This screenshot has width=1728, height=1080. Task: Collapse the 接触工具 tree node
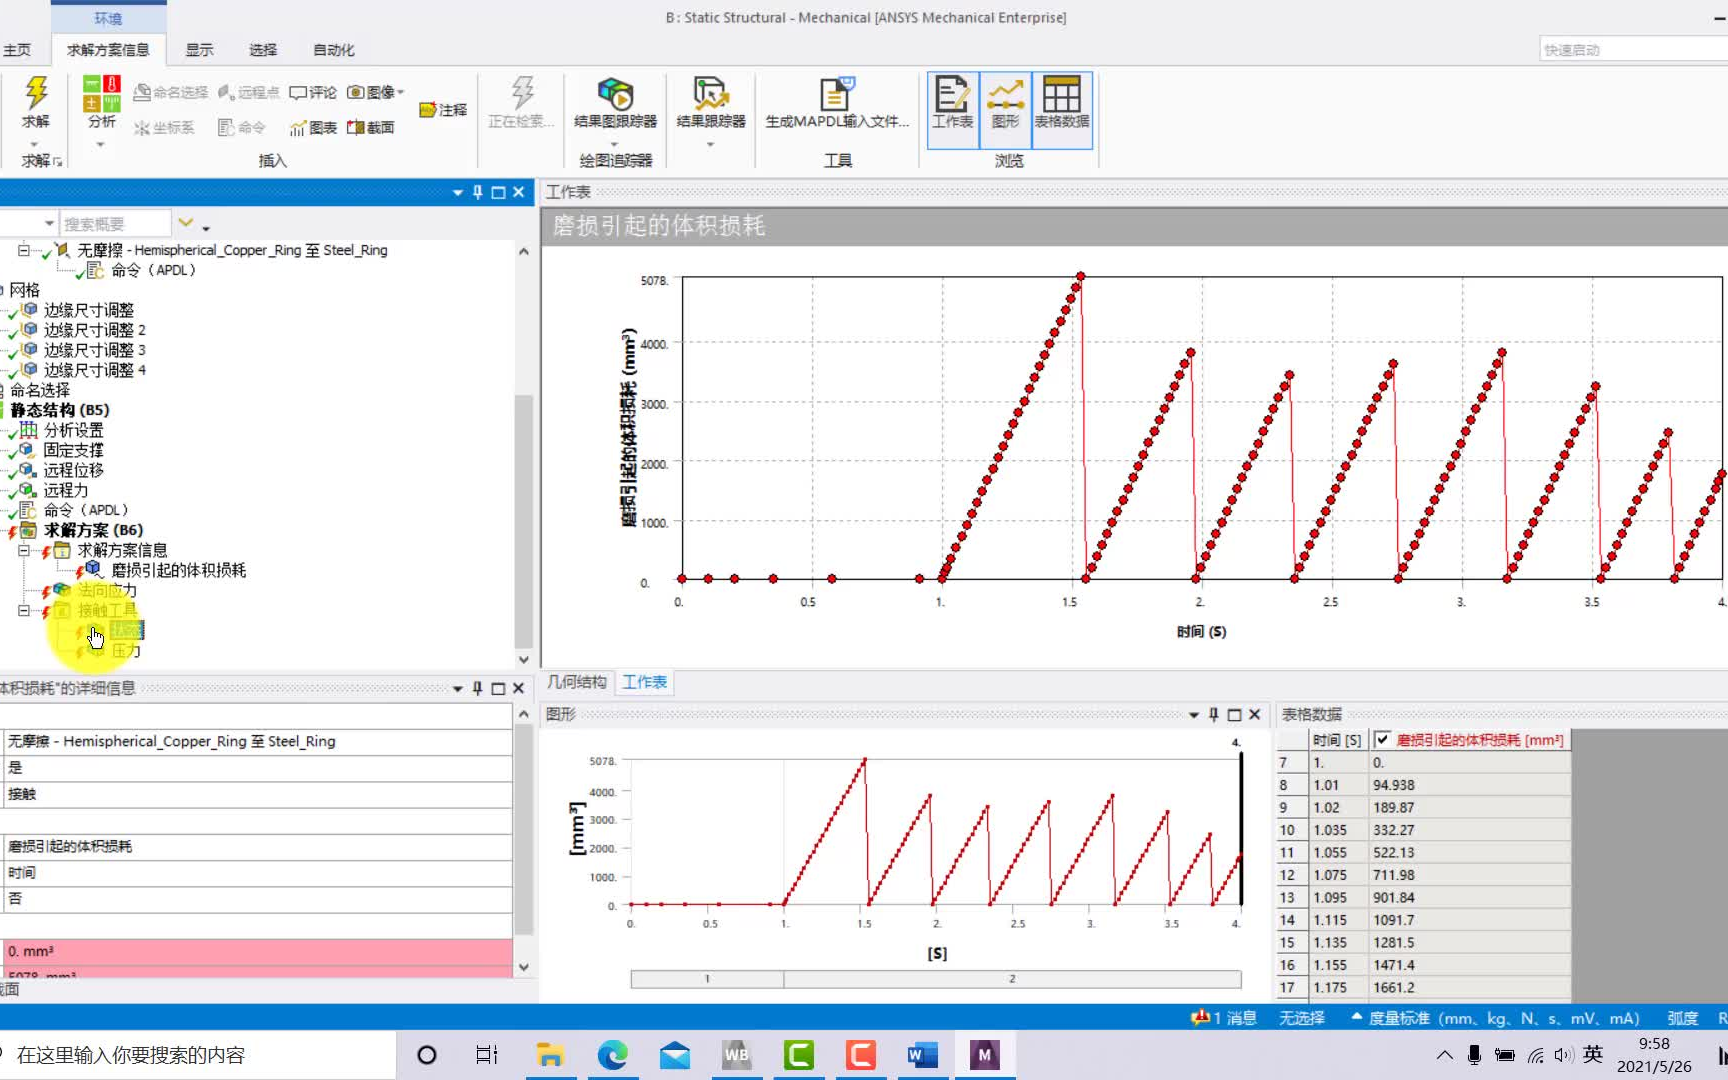[23, 610]
